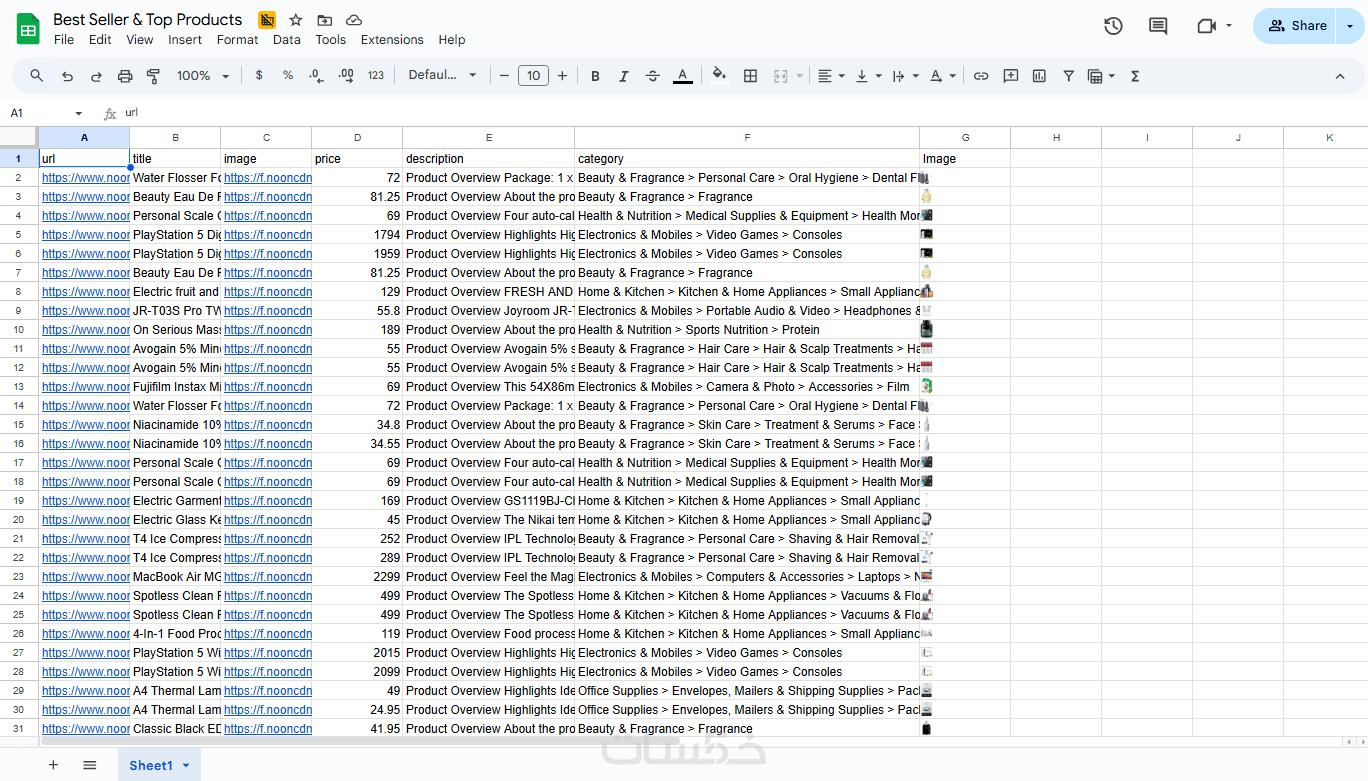Screen dimensions: 1368x781
Task: Show the all sheets list icon
Action: [90, 765]
